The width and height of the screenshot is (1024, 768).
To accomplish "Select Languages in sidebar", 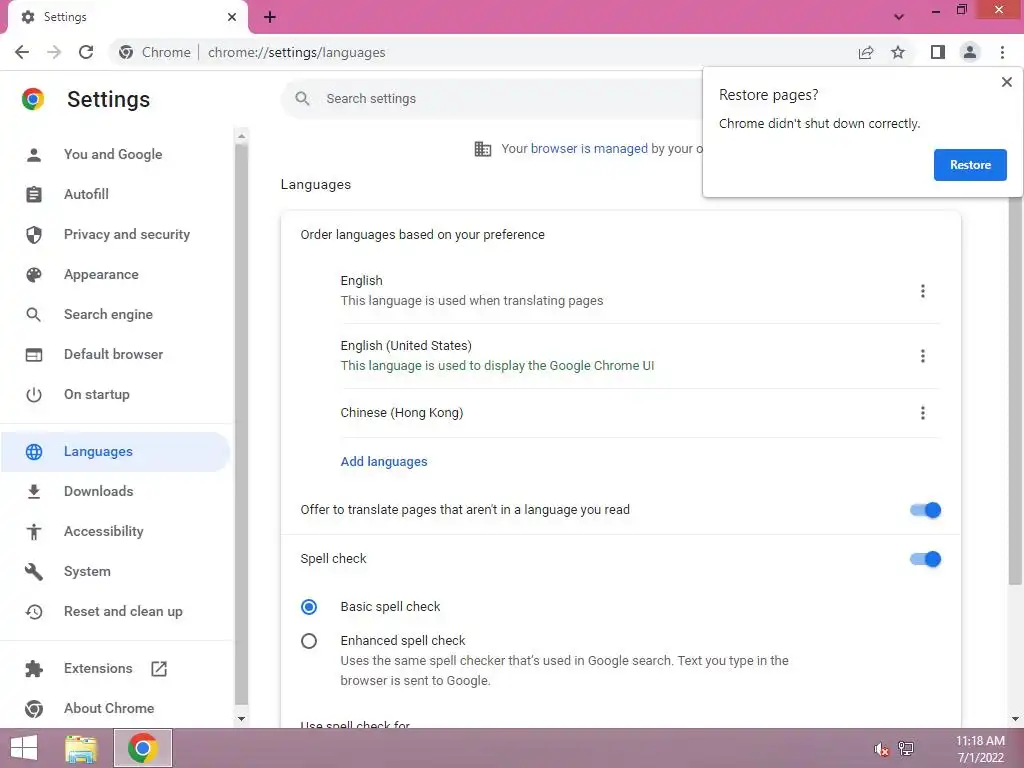I will (115, 451).
